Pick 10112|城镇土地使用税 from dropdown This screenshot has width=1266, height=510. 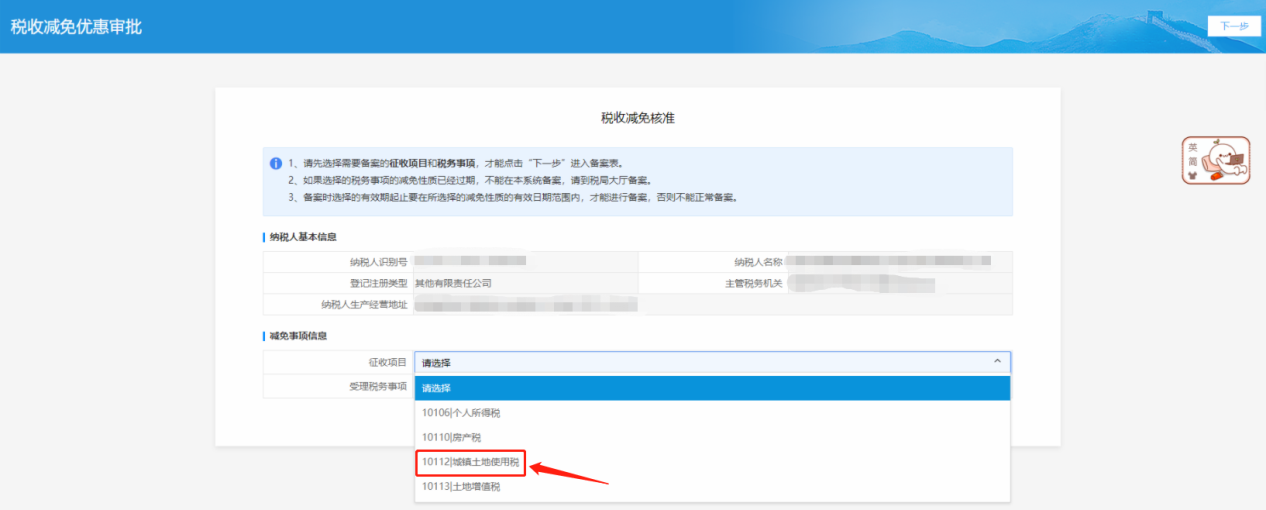470,462
